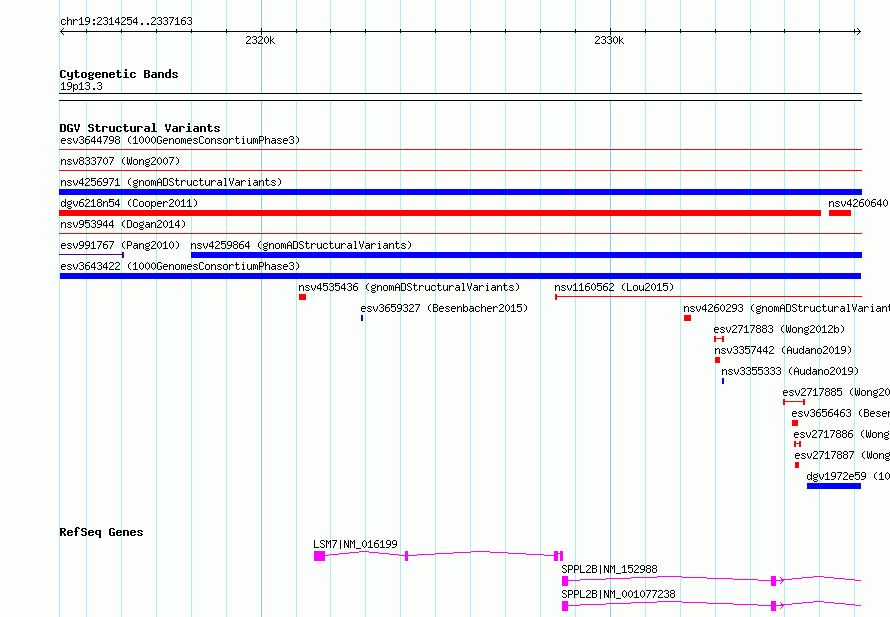Screen dimensions: 890x617
Task: Select esv991767 (Pang2010) variant label
Action: (120, 245)
